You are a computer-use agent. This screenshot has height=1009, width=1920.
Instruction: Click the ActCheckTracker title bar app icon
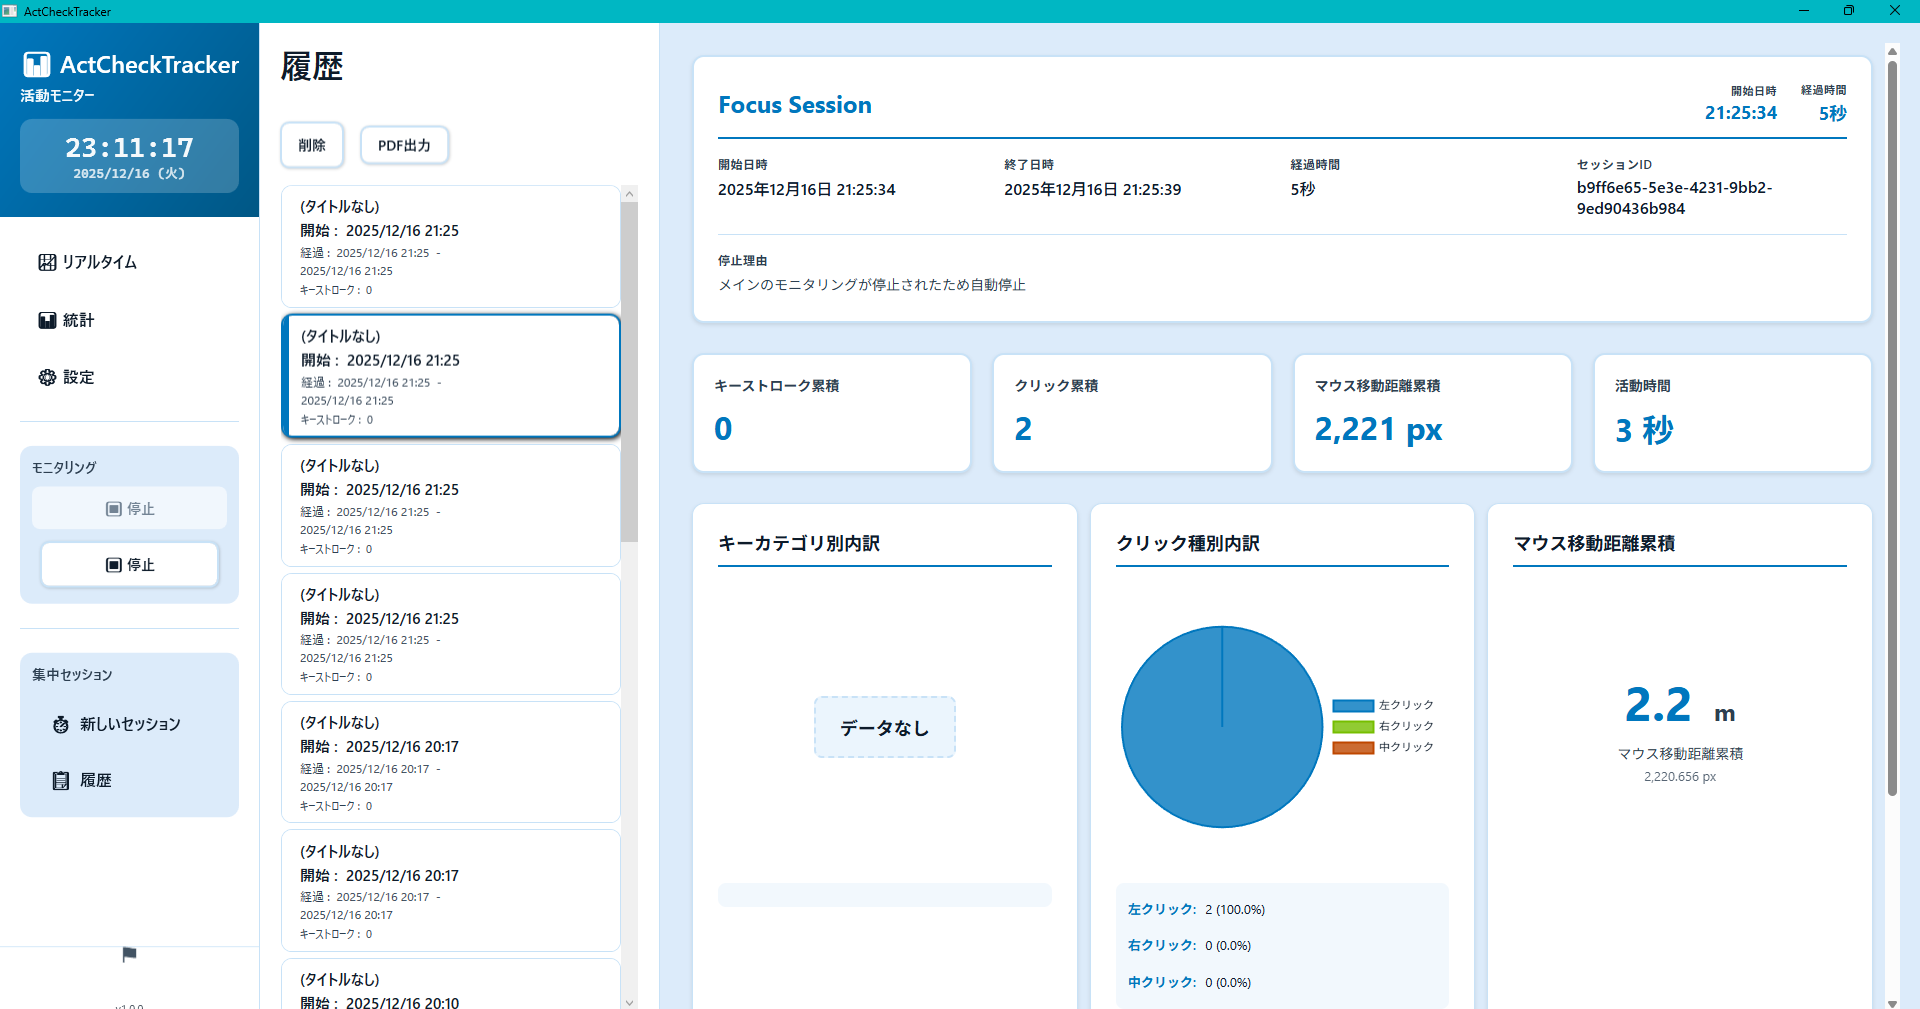coord(11,11)
